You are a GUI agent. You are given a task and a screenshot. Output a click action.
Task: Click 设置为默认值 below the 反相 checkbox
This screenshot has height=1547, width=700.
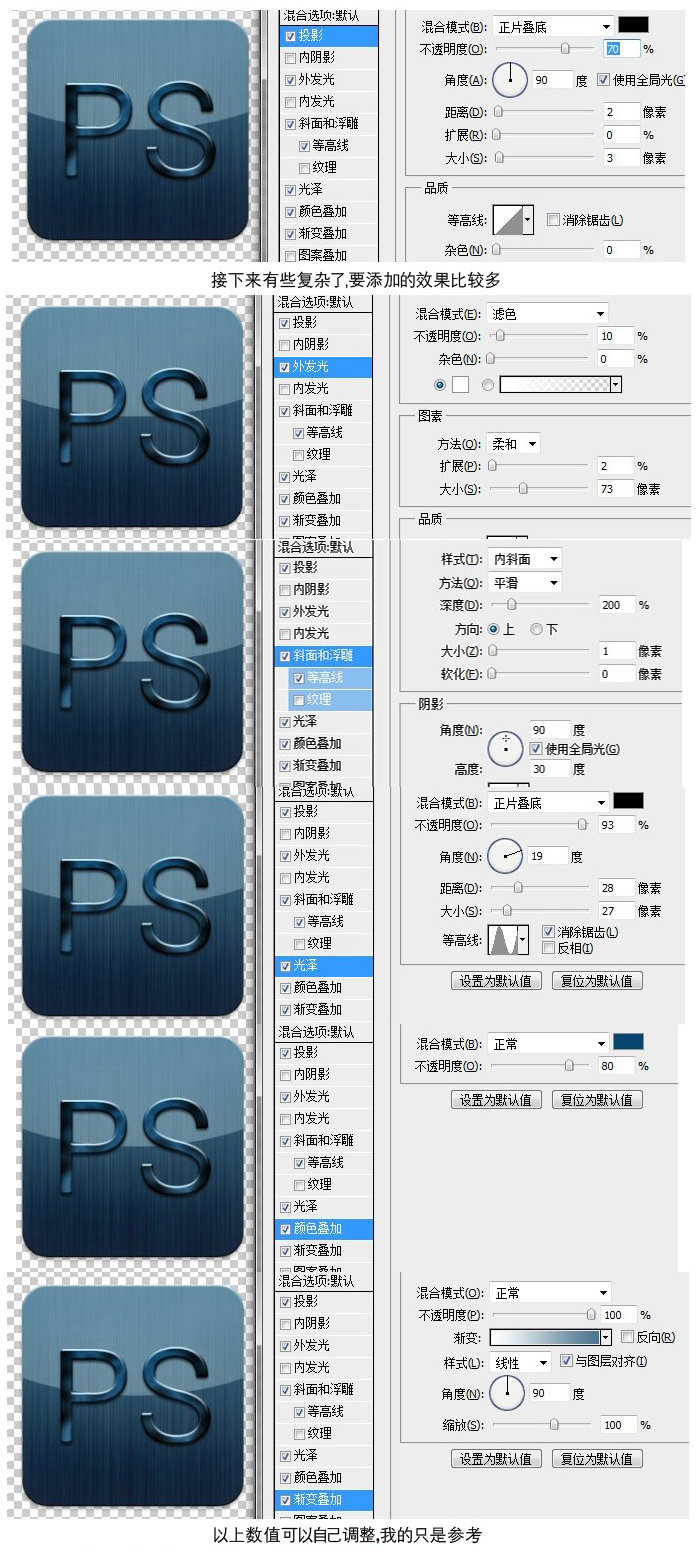[x=497, y=980]
